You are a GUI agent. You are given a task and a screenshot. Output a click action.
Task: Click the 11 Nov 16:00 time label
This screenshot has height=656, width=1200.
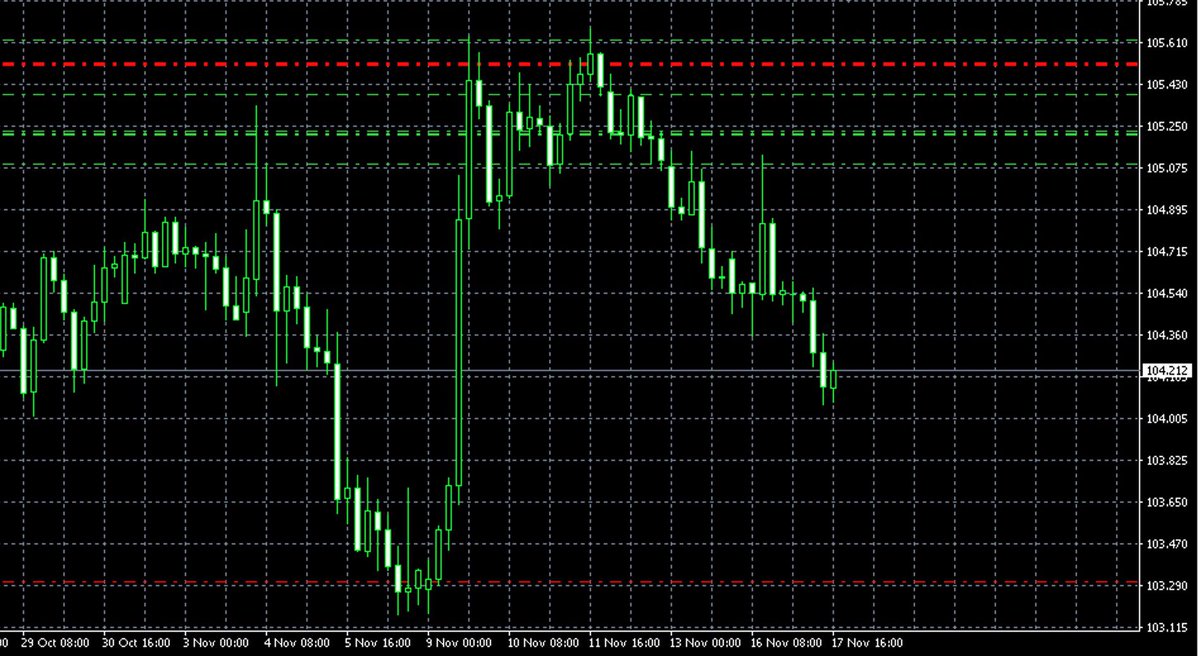622,642
